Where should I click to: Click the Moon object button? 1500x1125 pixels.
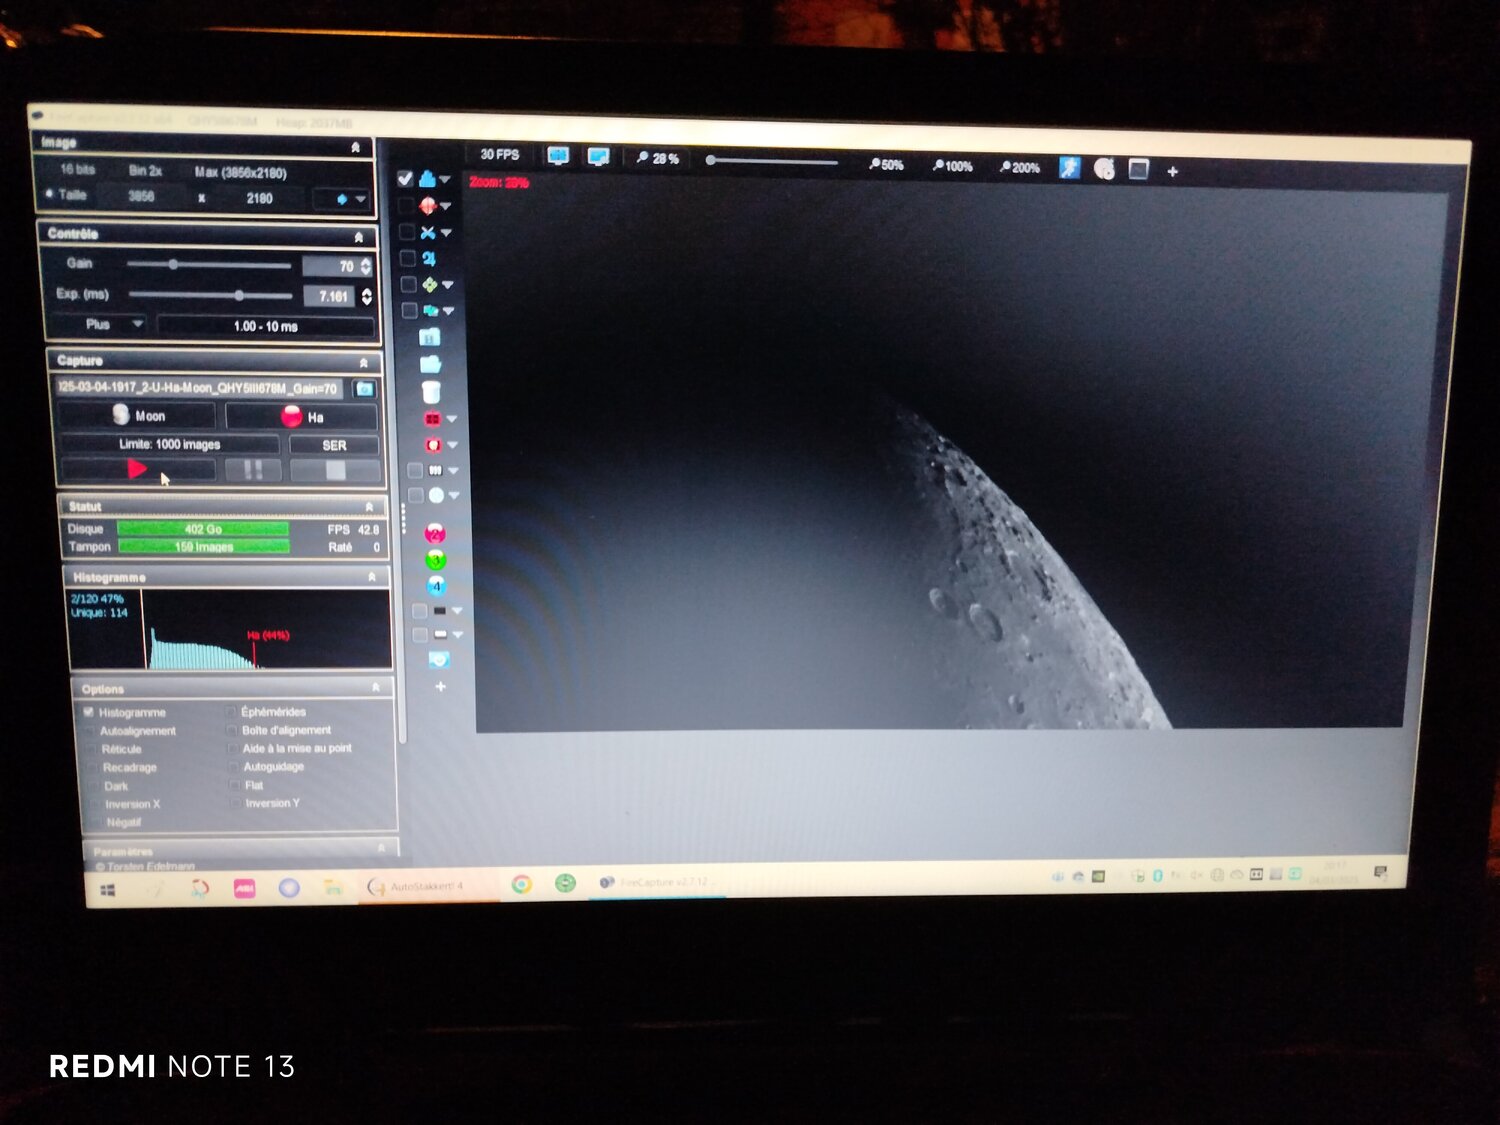click(x=137, y=415)
